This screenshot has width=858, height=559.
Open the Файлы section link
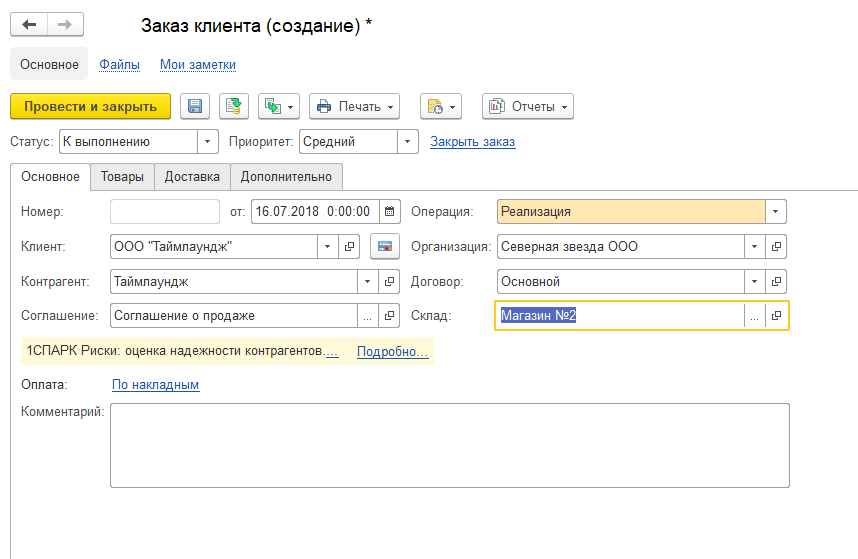click(119, 65)
